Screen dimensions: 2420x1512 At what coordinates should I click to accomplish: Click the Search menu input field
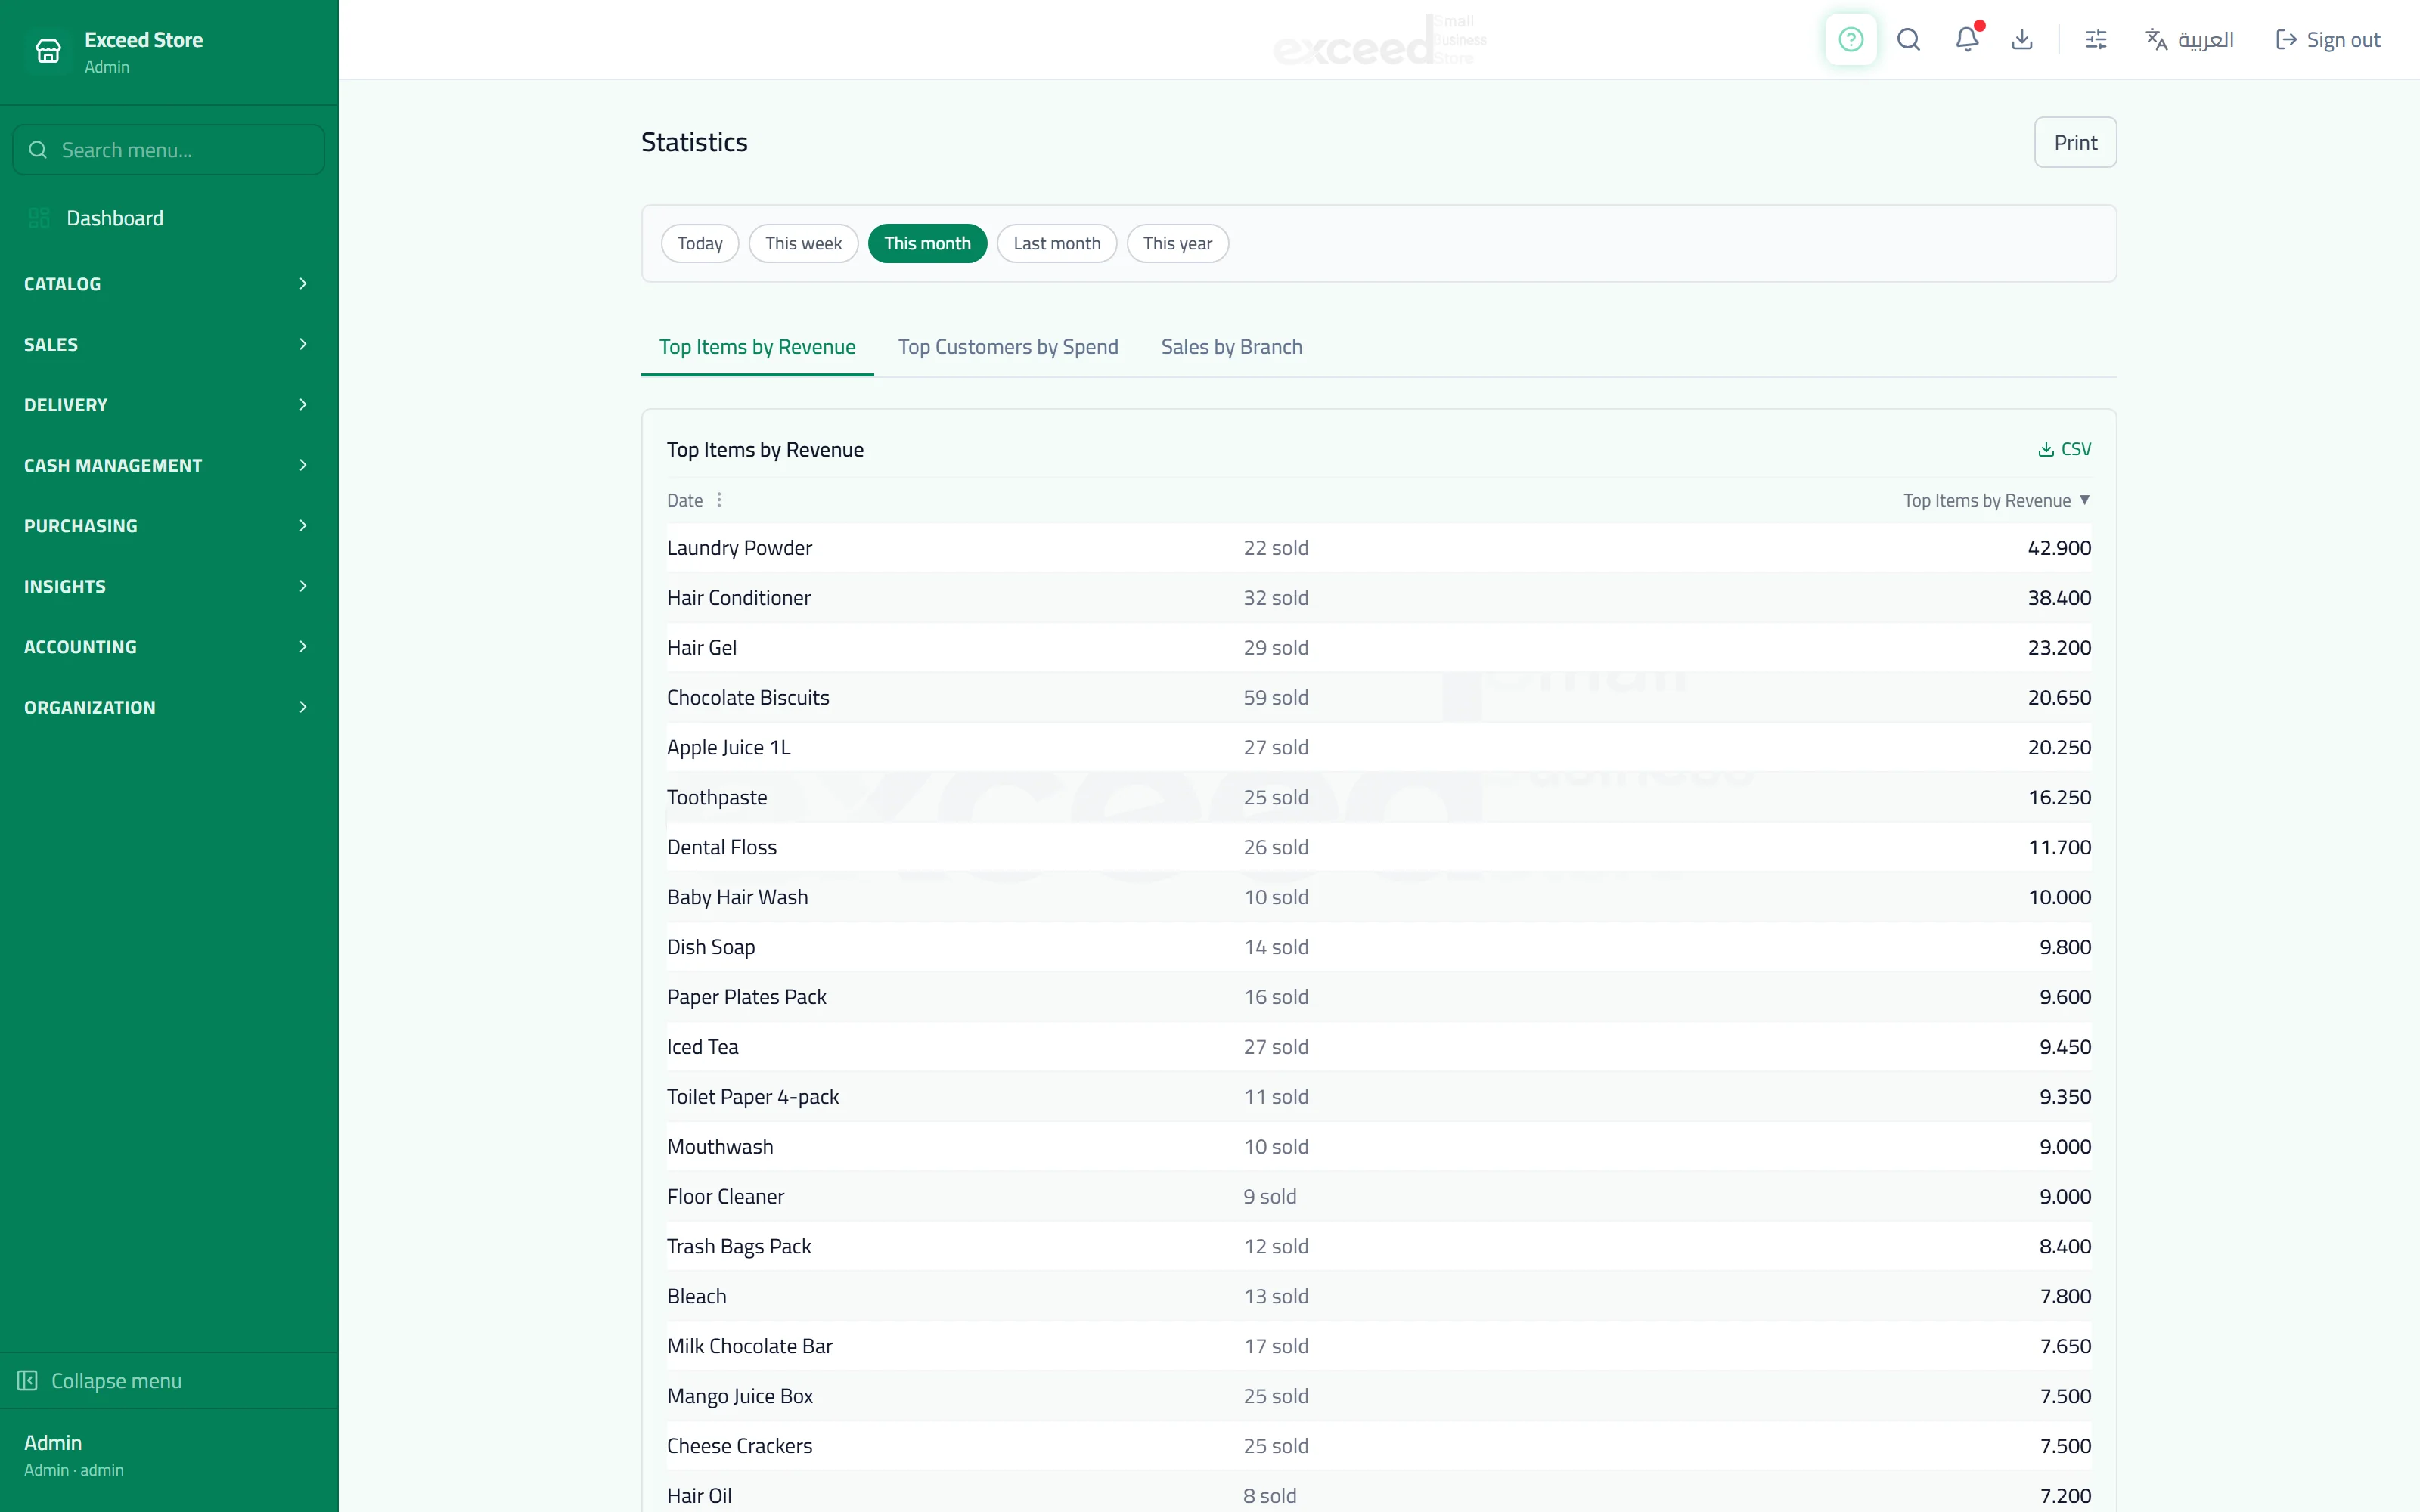tap(168, 150)
